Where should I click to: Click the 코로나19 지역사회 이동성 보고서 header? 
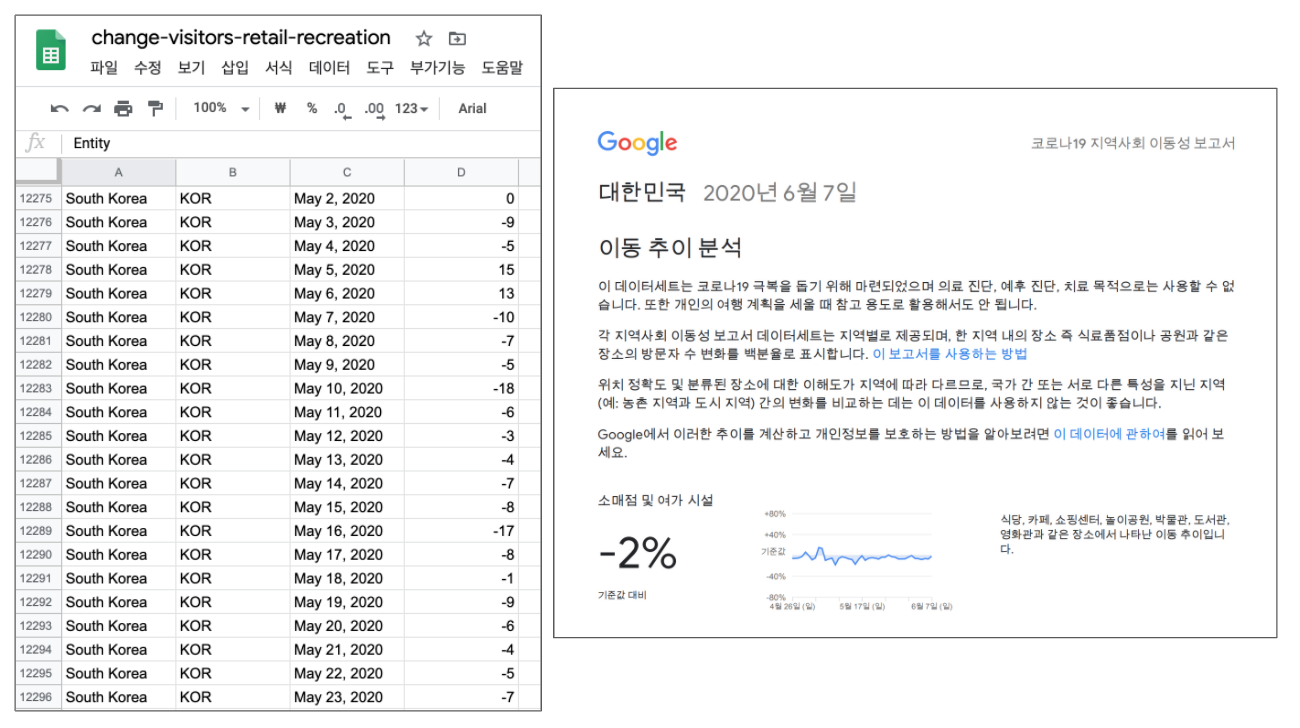pos(1133,143)
